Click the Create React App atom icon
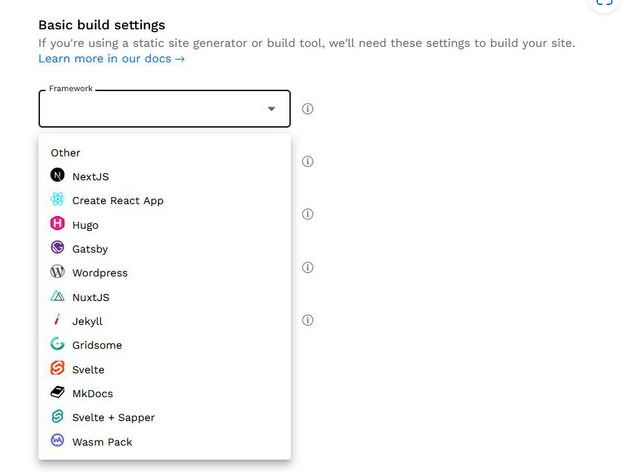 (x=58, y=200)
